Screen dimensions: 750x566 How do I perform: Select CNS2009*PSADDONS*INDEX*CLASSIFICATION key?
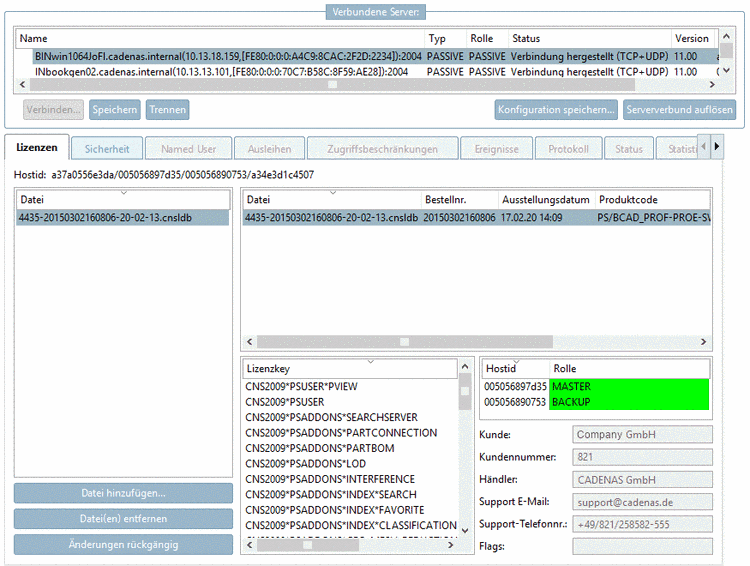click(x=350, y=525)
